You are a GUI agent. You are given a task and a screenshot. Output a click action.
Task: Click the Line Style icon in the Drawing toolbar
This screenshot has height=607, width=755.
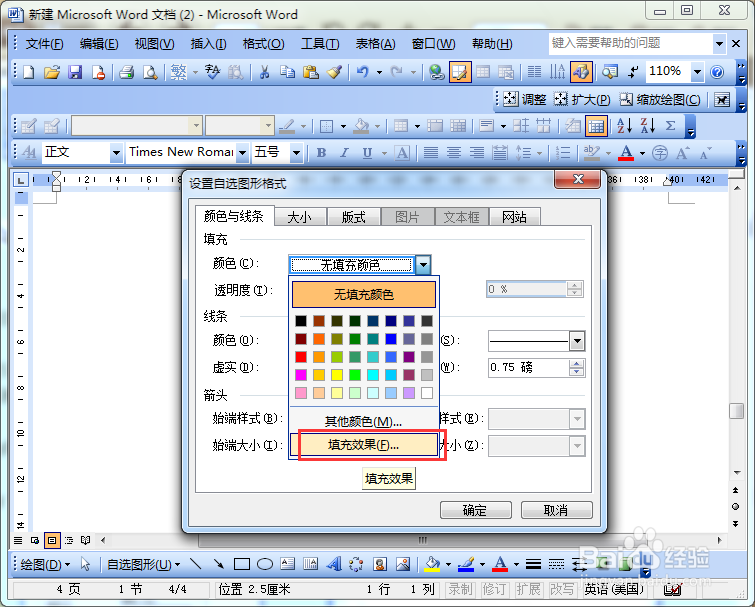[533, 564]
